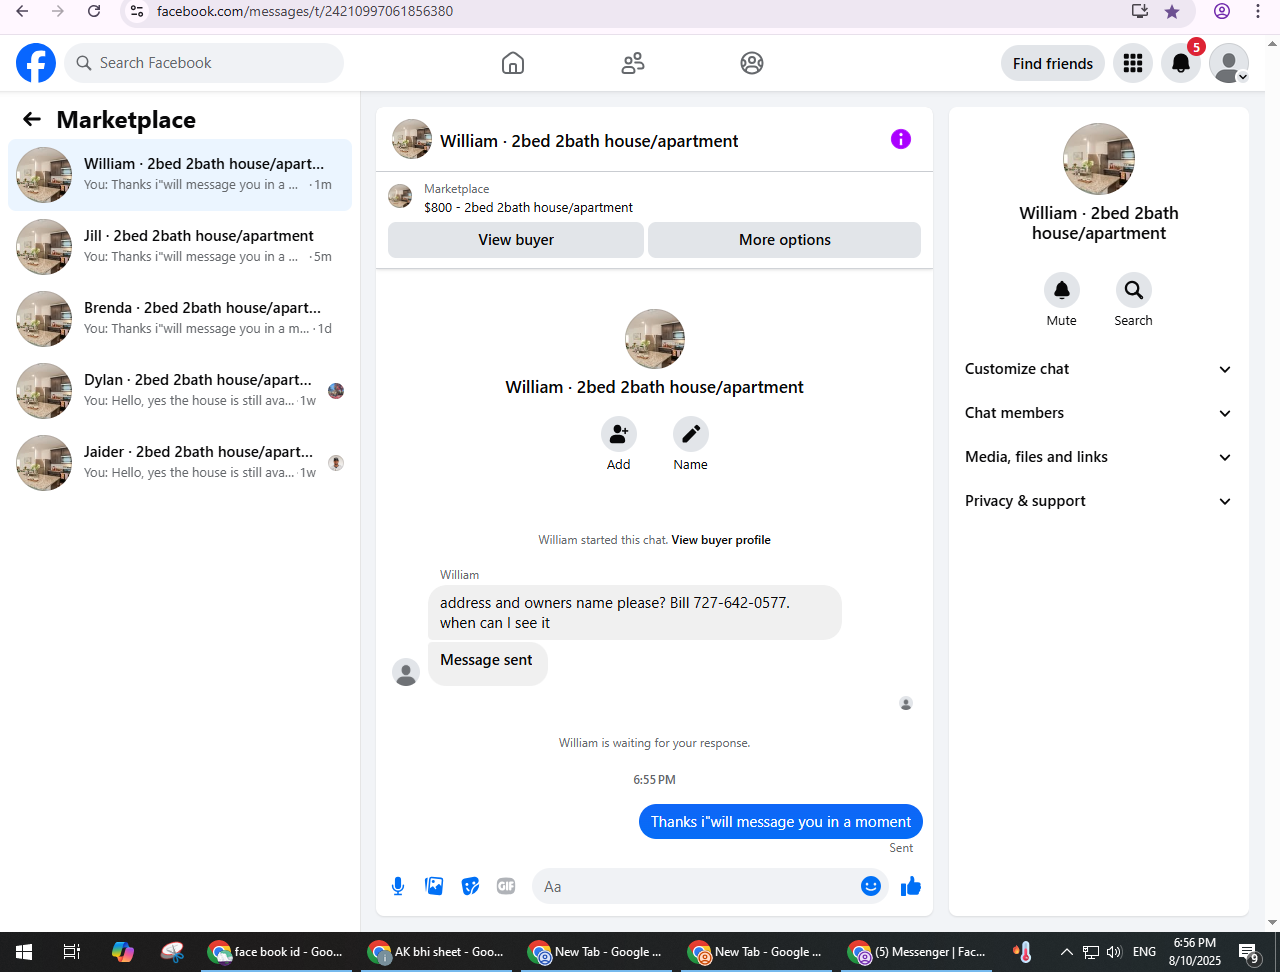
Task: Open the Copilot icon on the taskbar
Action: (x=123, y=952)
